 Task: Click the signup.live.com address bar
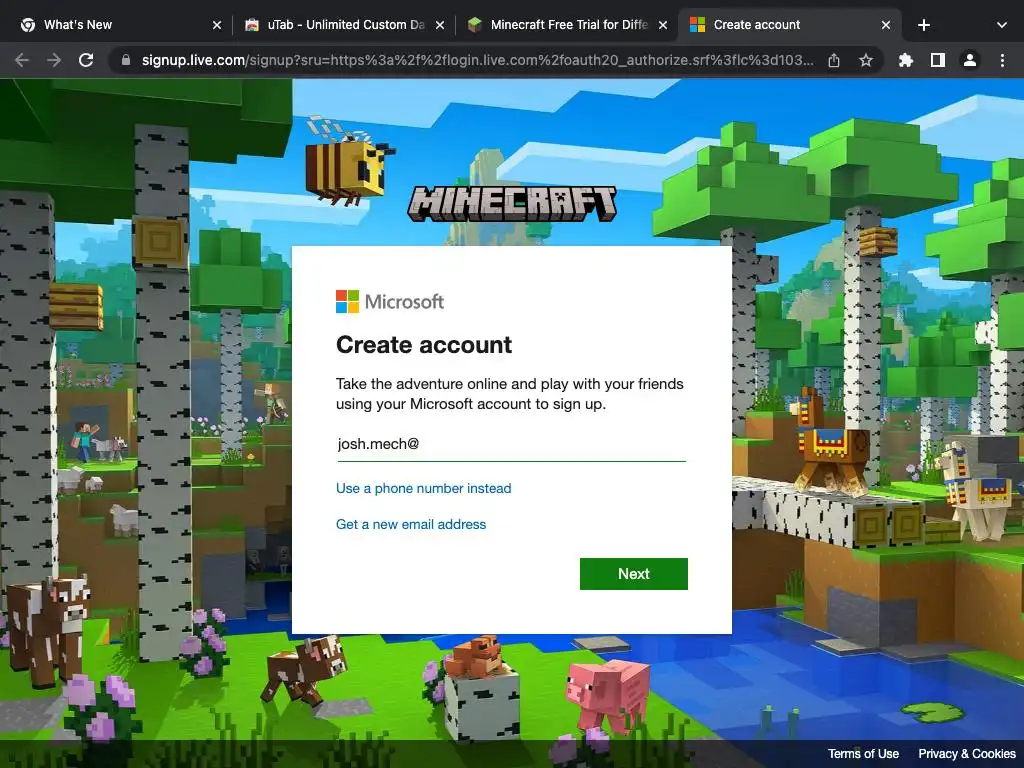[477, 61]
